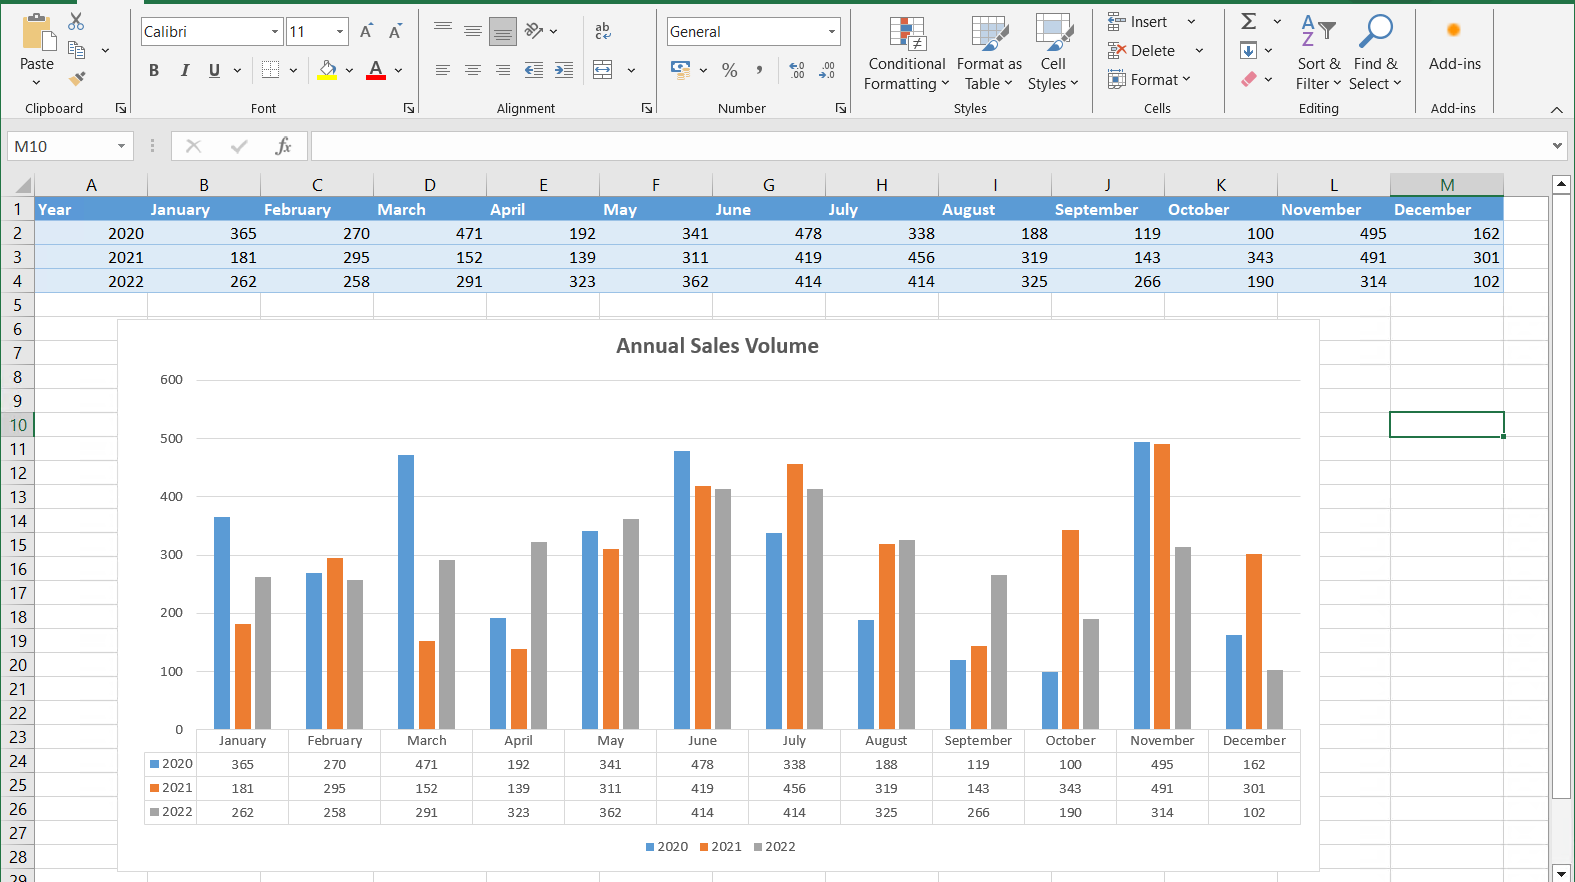
Task: Open Alignment settings dialog launcher
Action: (x=647, y=108)
